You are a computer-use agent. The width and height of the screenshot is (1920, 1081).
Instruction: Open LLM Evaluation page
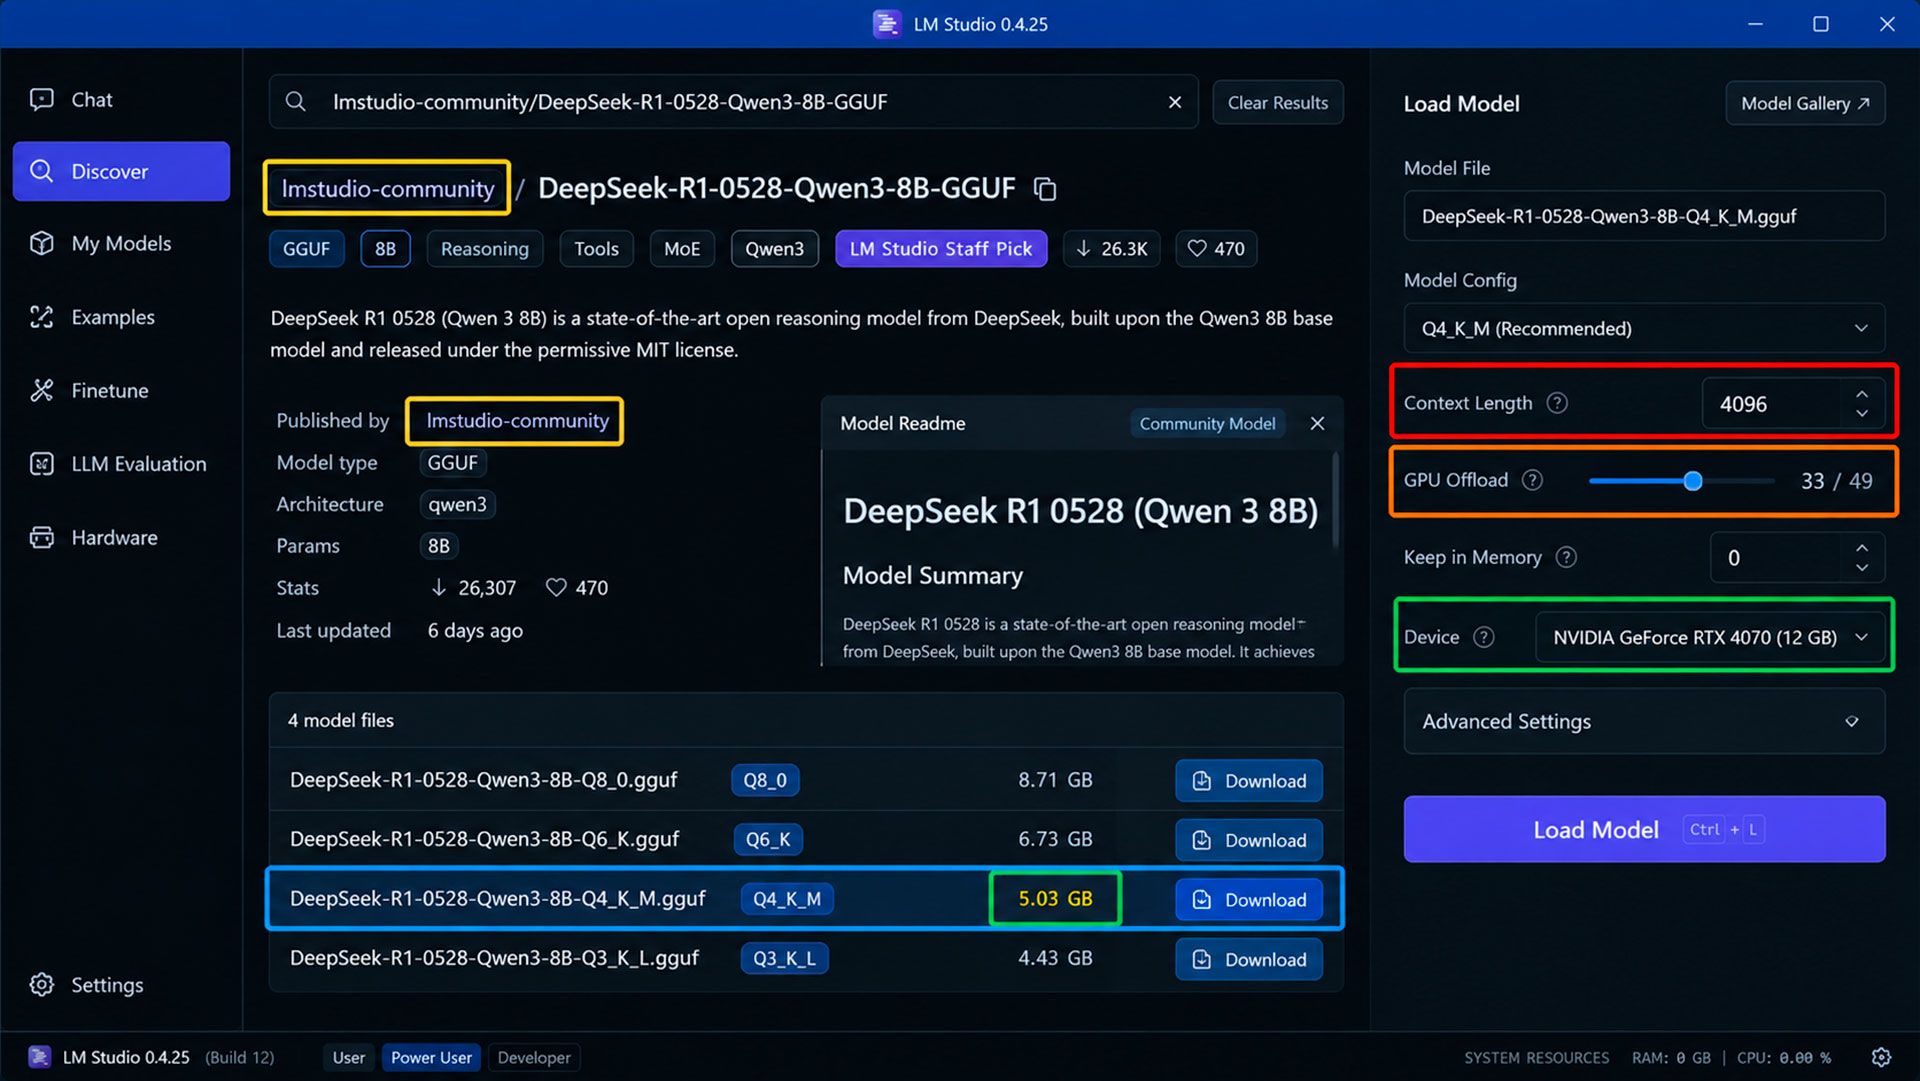click(118, 464)
